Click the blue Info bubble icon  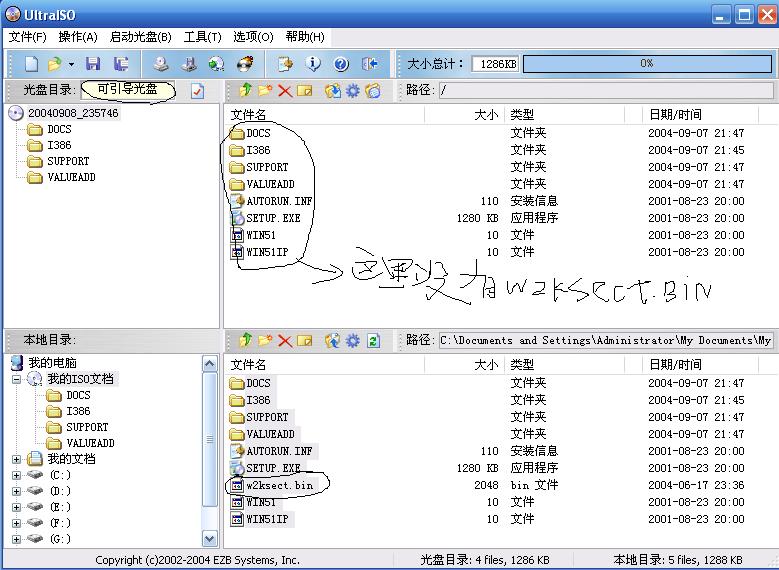pyautogui.click(x=313, y=64)
